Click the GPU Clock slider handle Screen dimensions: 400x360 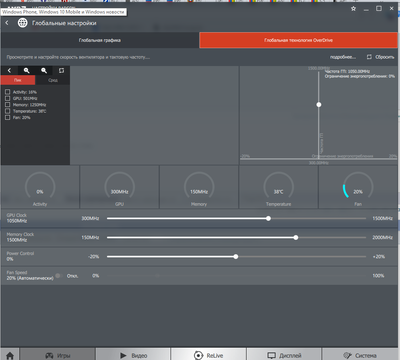point(268,218)
